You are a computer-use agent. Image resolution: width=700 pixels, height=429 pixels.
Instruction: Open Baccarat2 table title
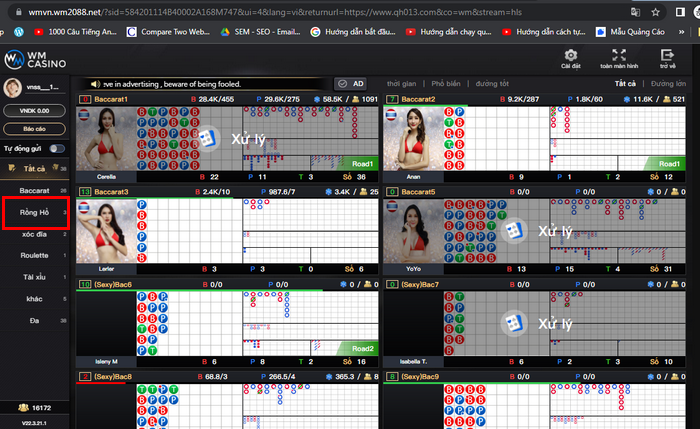pyautogui.click(x=418, y=99)
